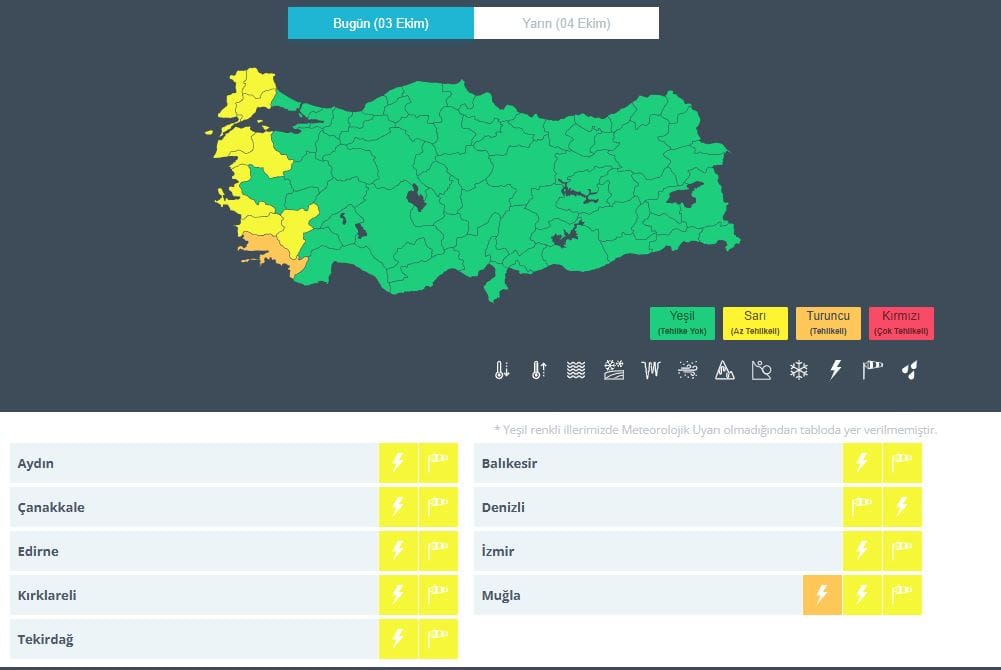1001x670 pixels.
Task: Open the İzmir row in warnings table
Action: click(x=658, y=551)
